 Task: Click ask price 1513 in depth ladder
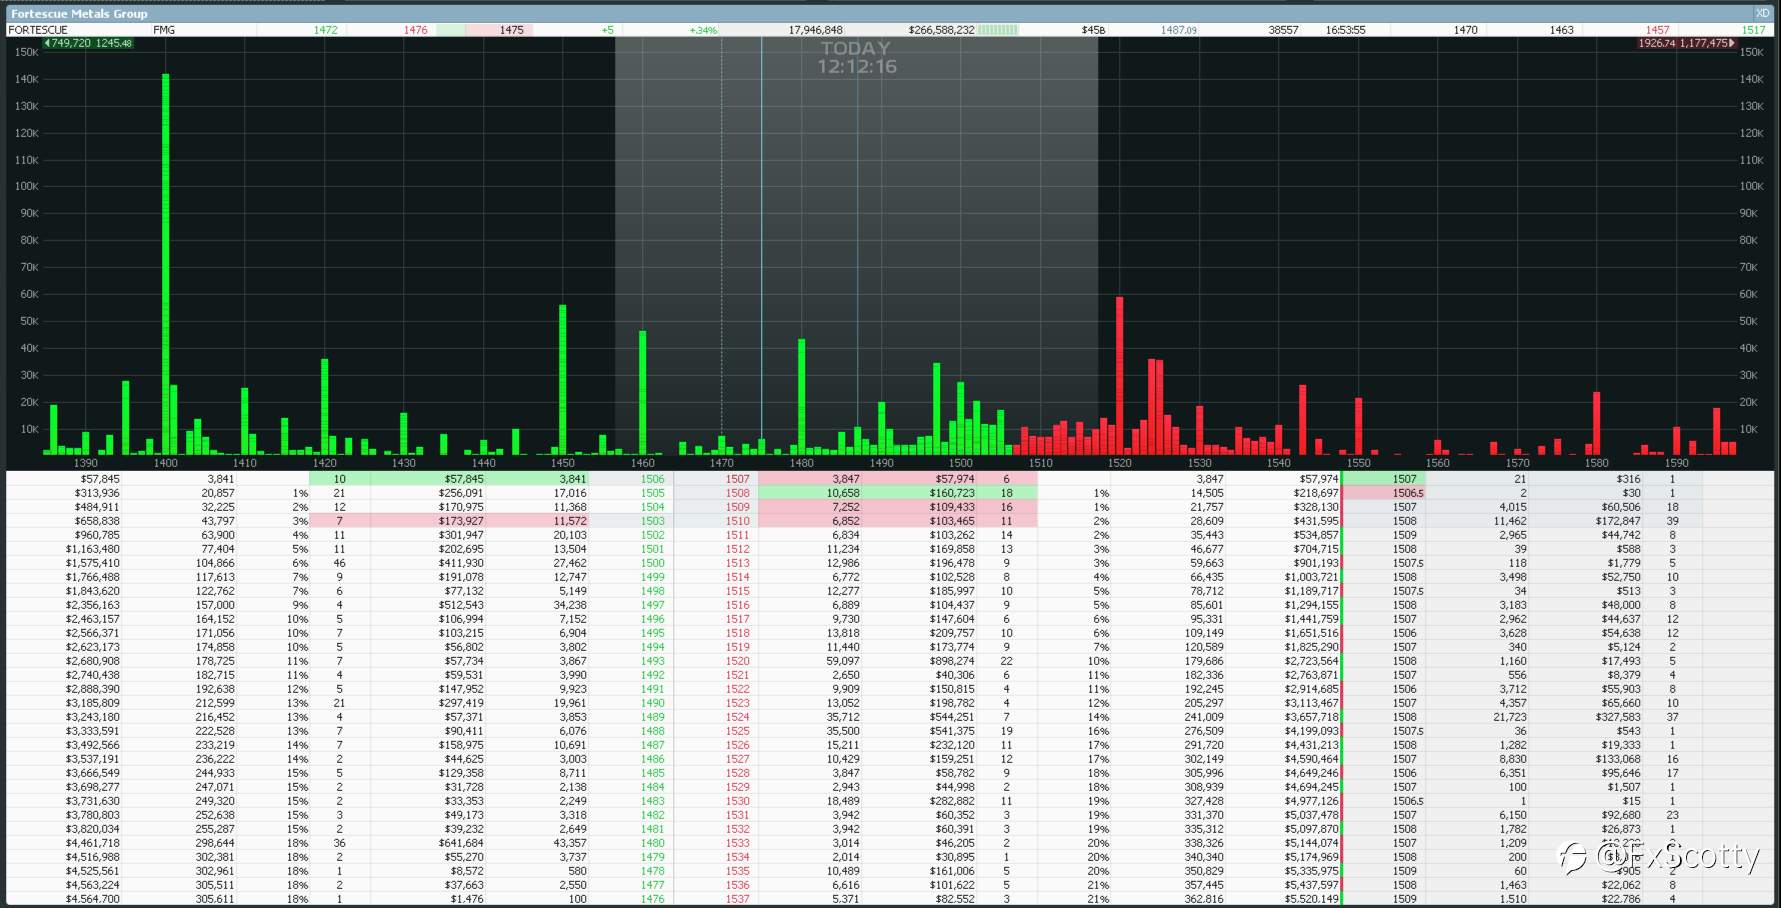(737, 563)
